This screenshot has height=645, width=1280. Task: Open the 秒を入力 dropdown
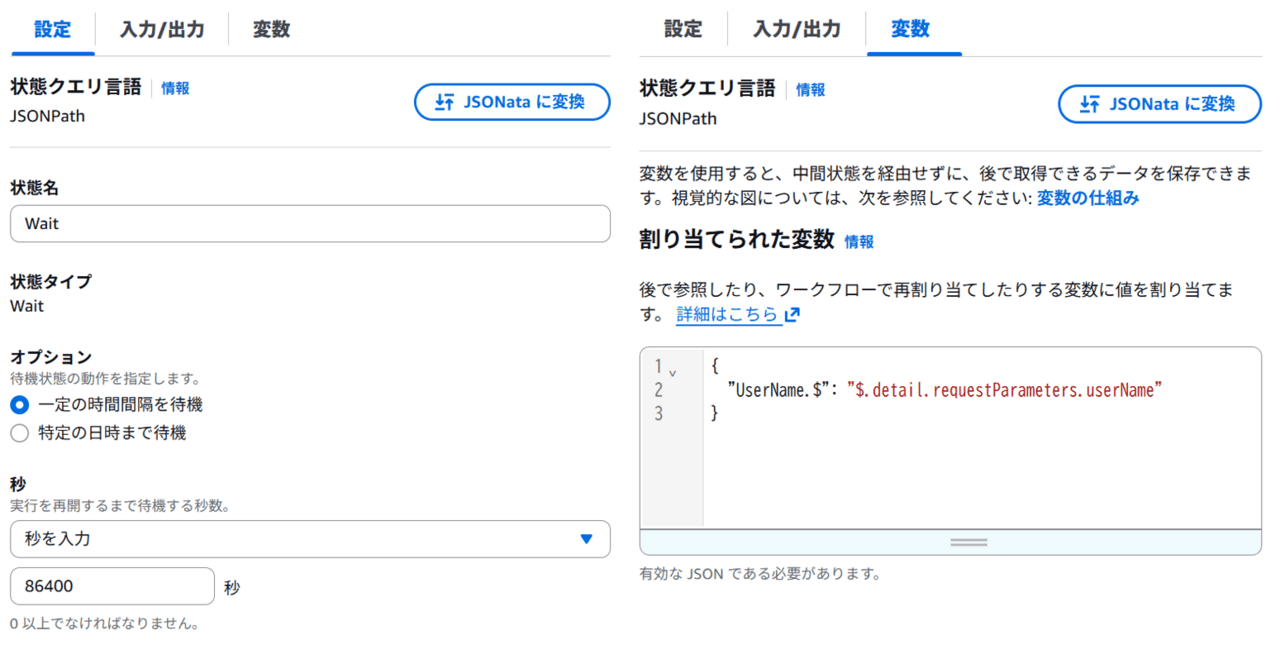point(310,539)
